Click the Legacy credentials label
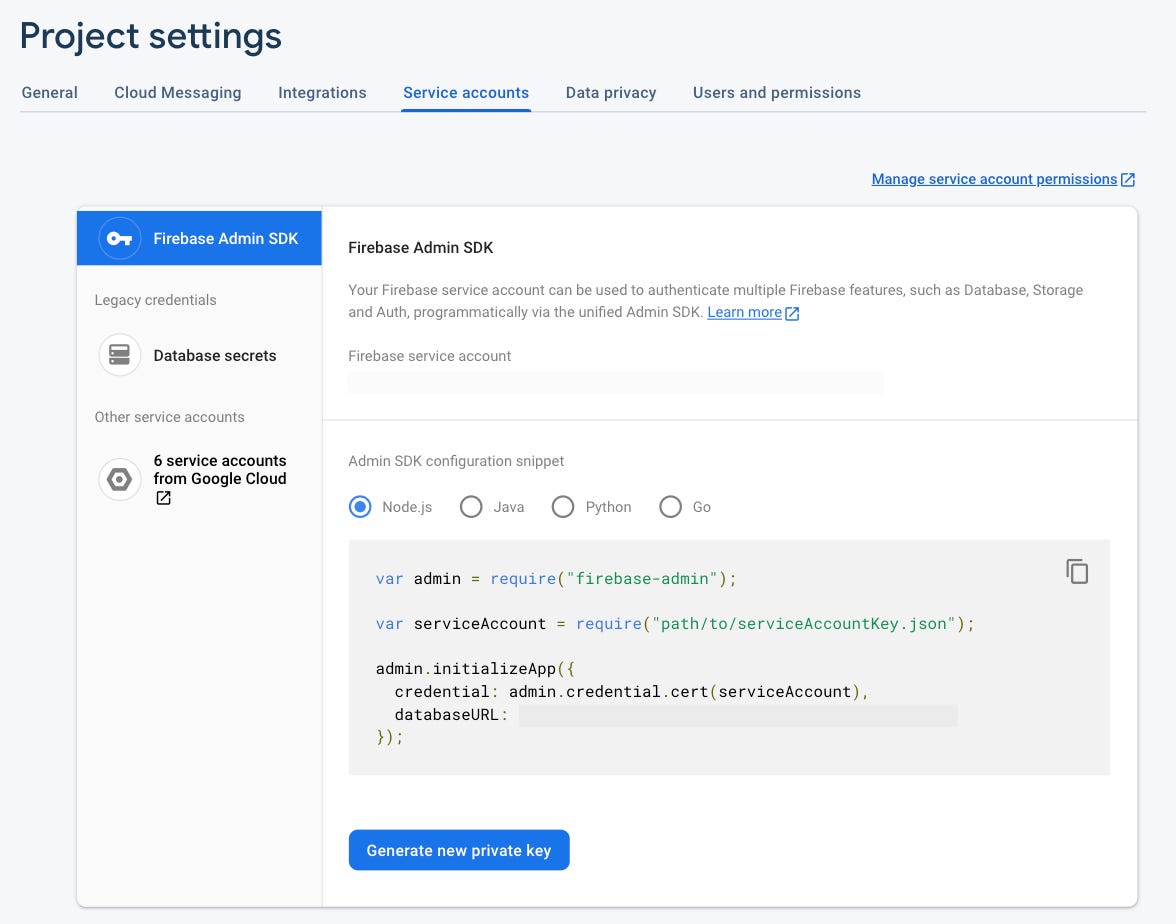Screen dimensions: 1176x924 (x=155, y=300)
